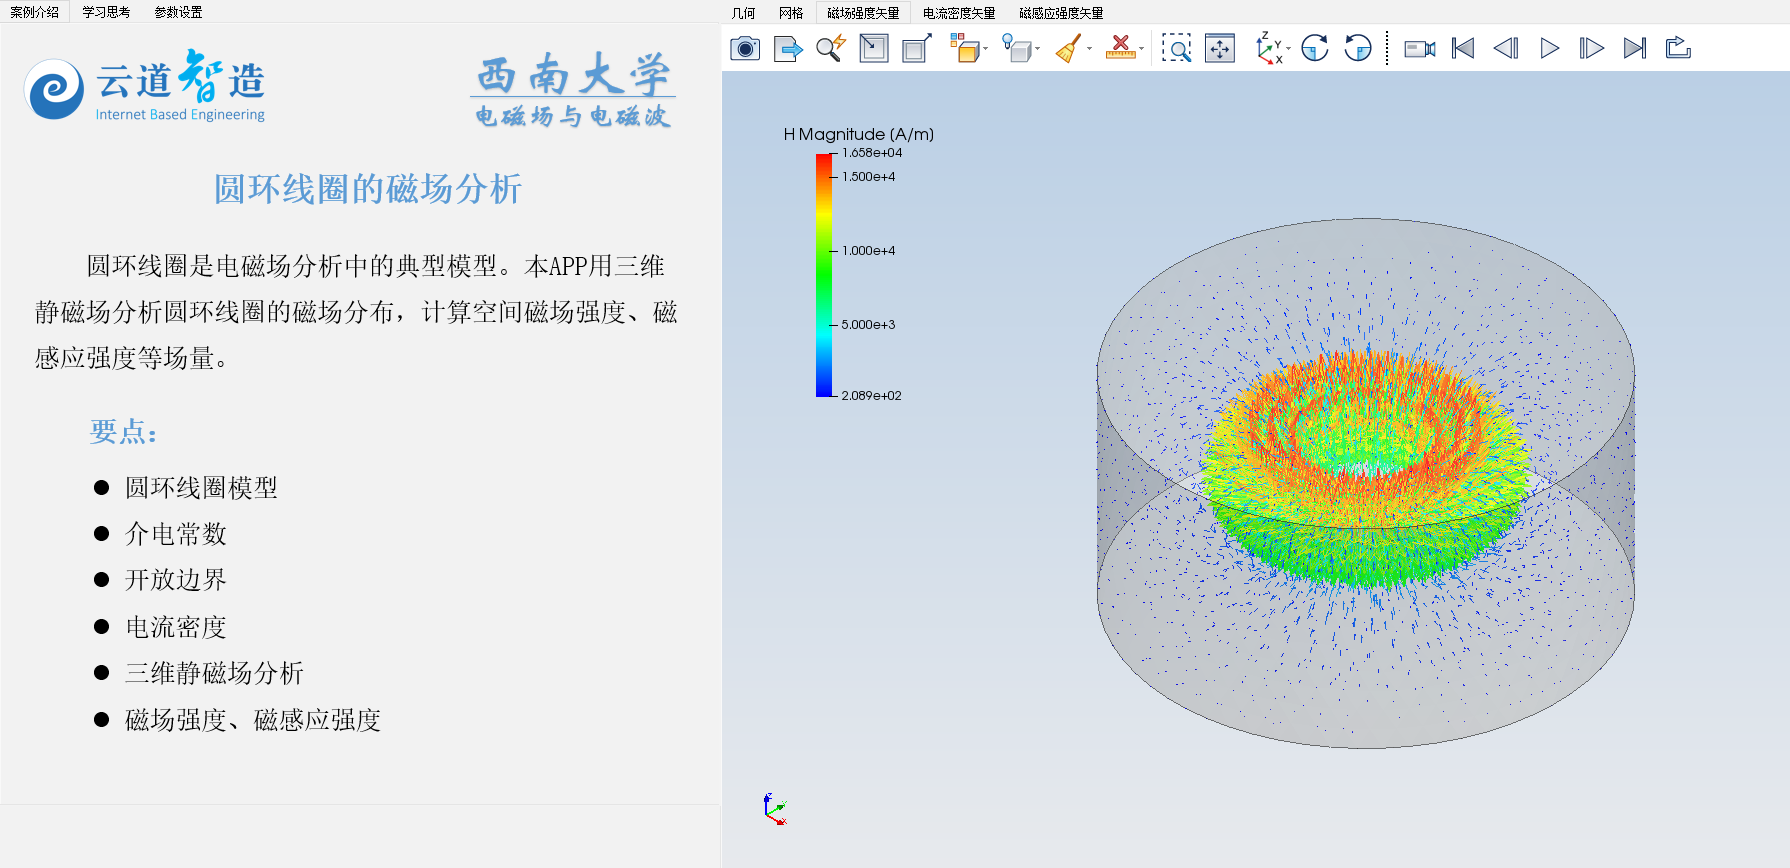Click the bullet text 介电常数
The image size is (1790, 868).
pyautogui.click(x=176, y=534)
